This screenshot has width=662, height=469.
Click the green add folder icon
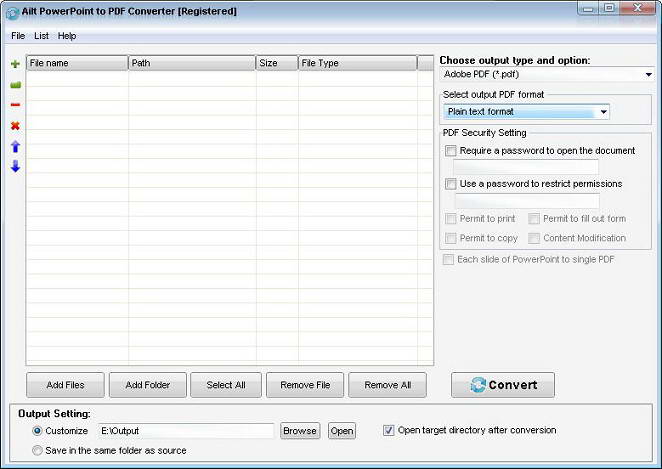pos(15,85)
